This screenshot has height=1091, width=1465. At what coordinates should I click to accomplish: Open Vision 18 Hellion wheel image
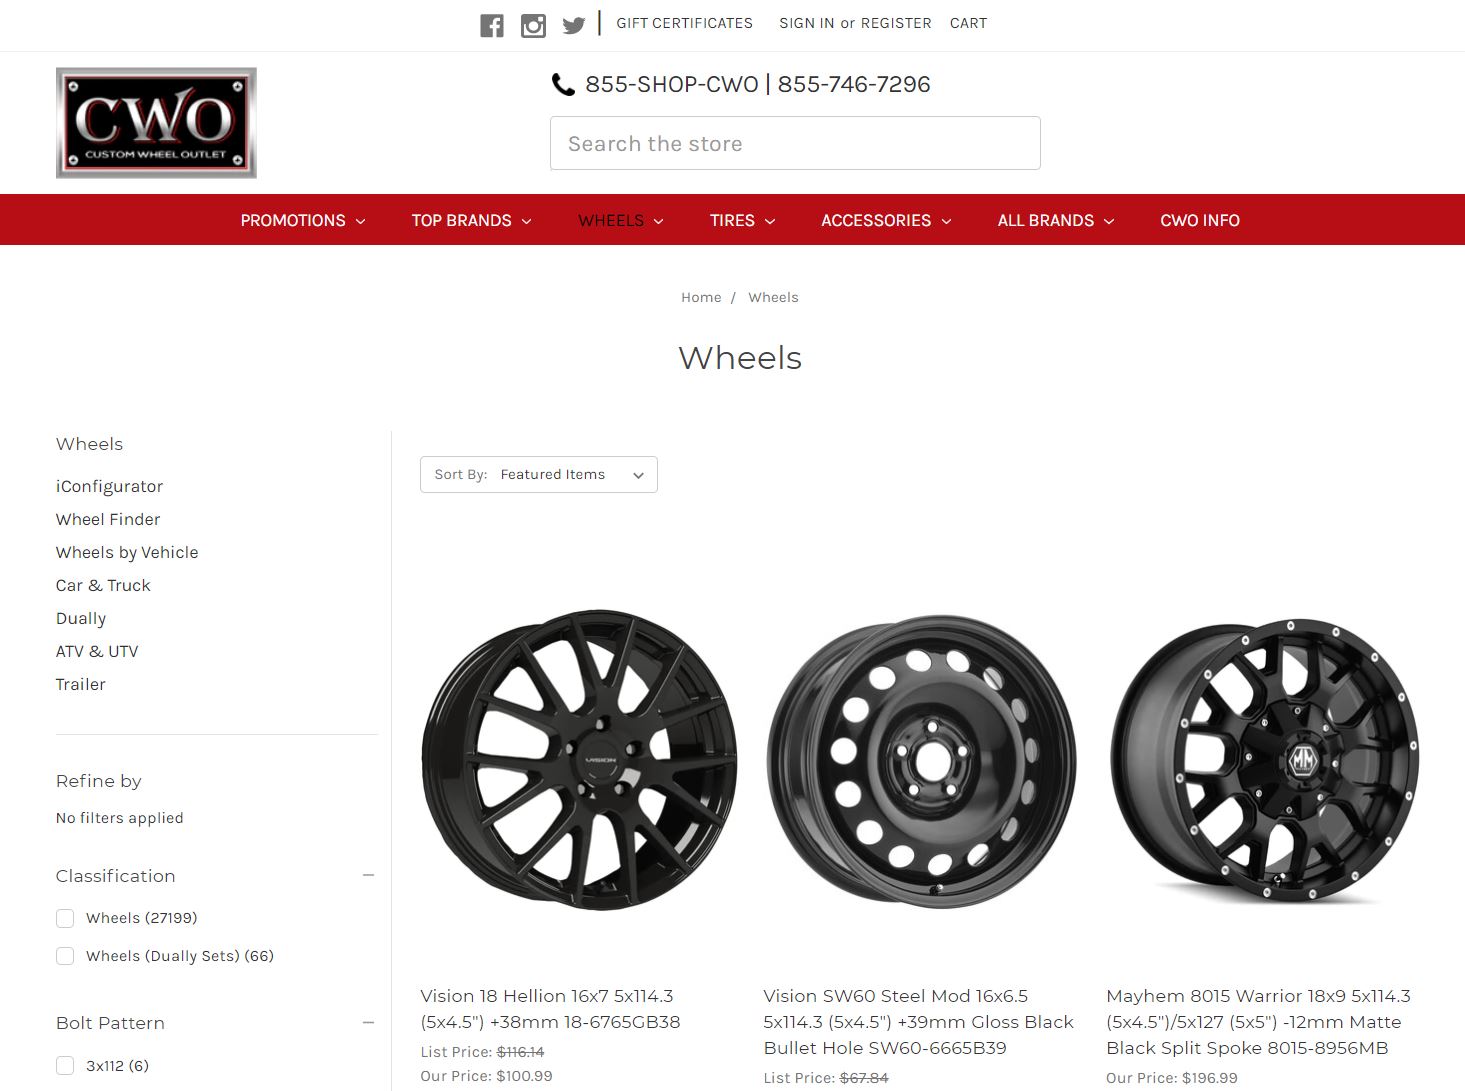pos(580,760)
